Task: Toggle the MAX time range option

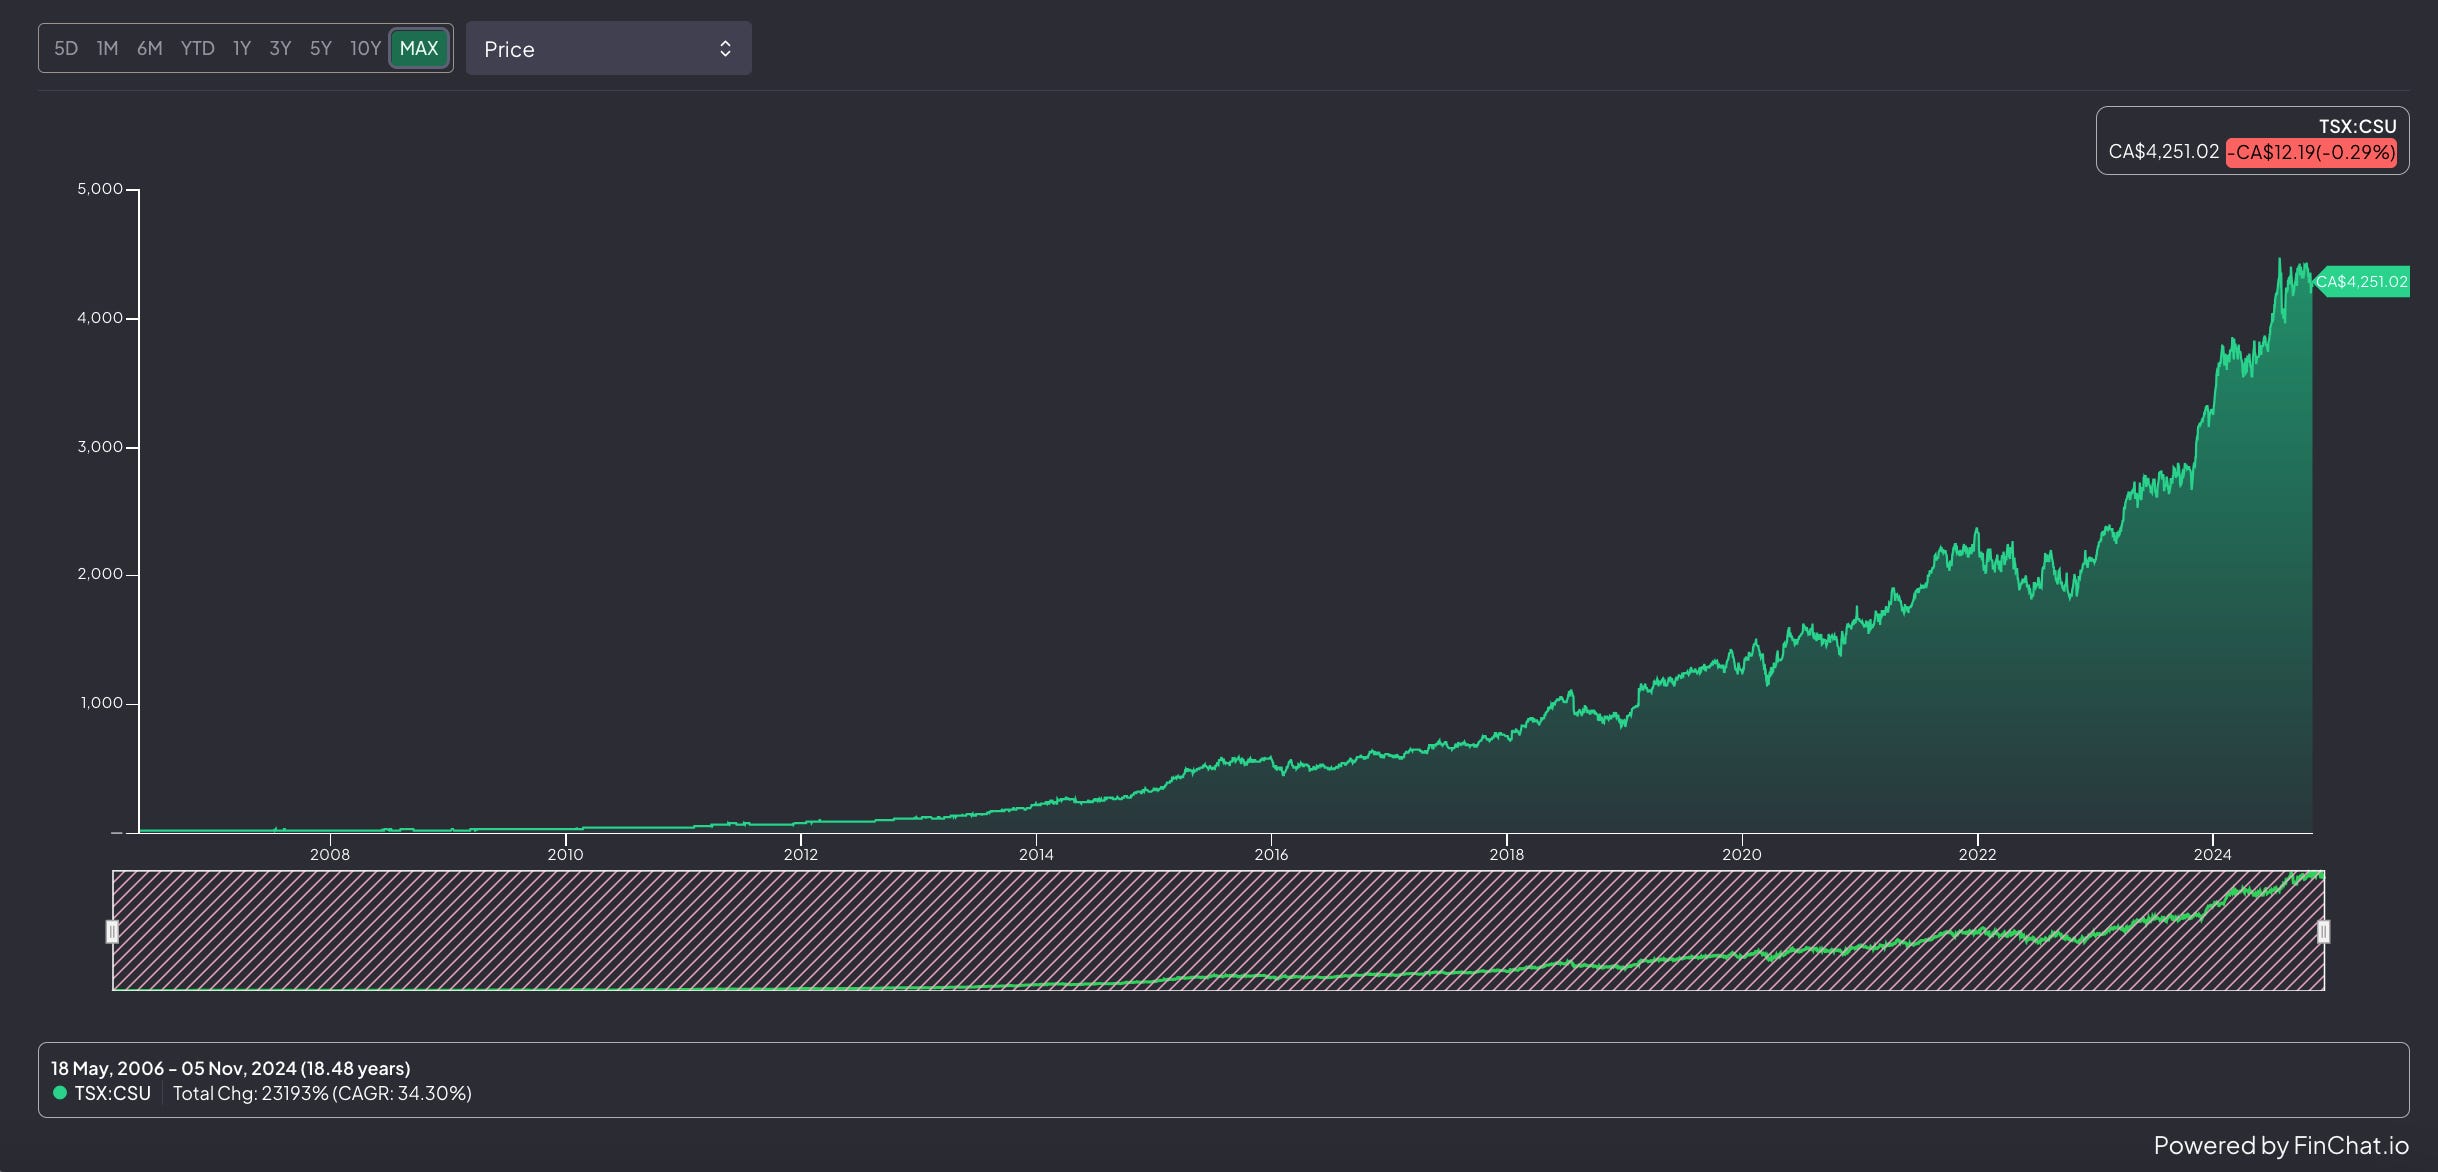Action: [418, 47]
